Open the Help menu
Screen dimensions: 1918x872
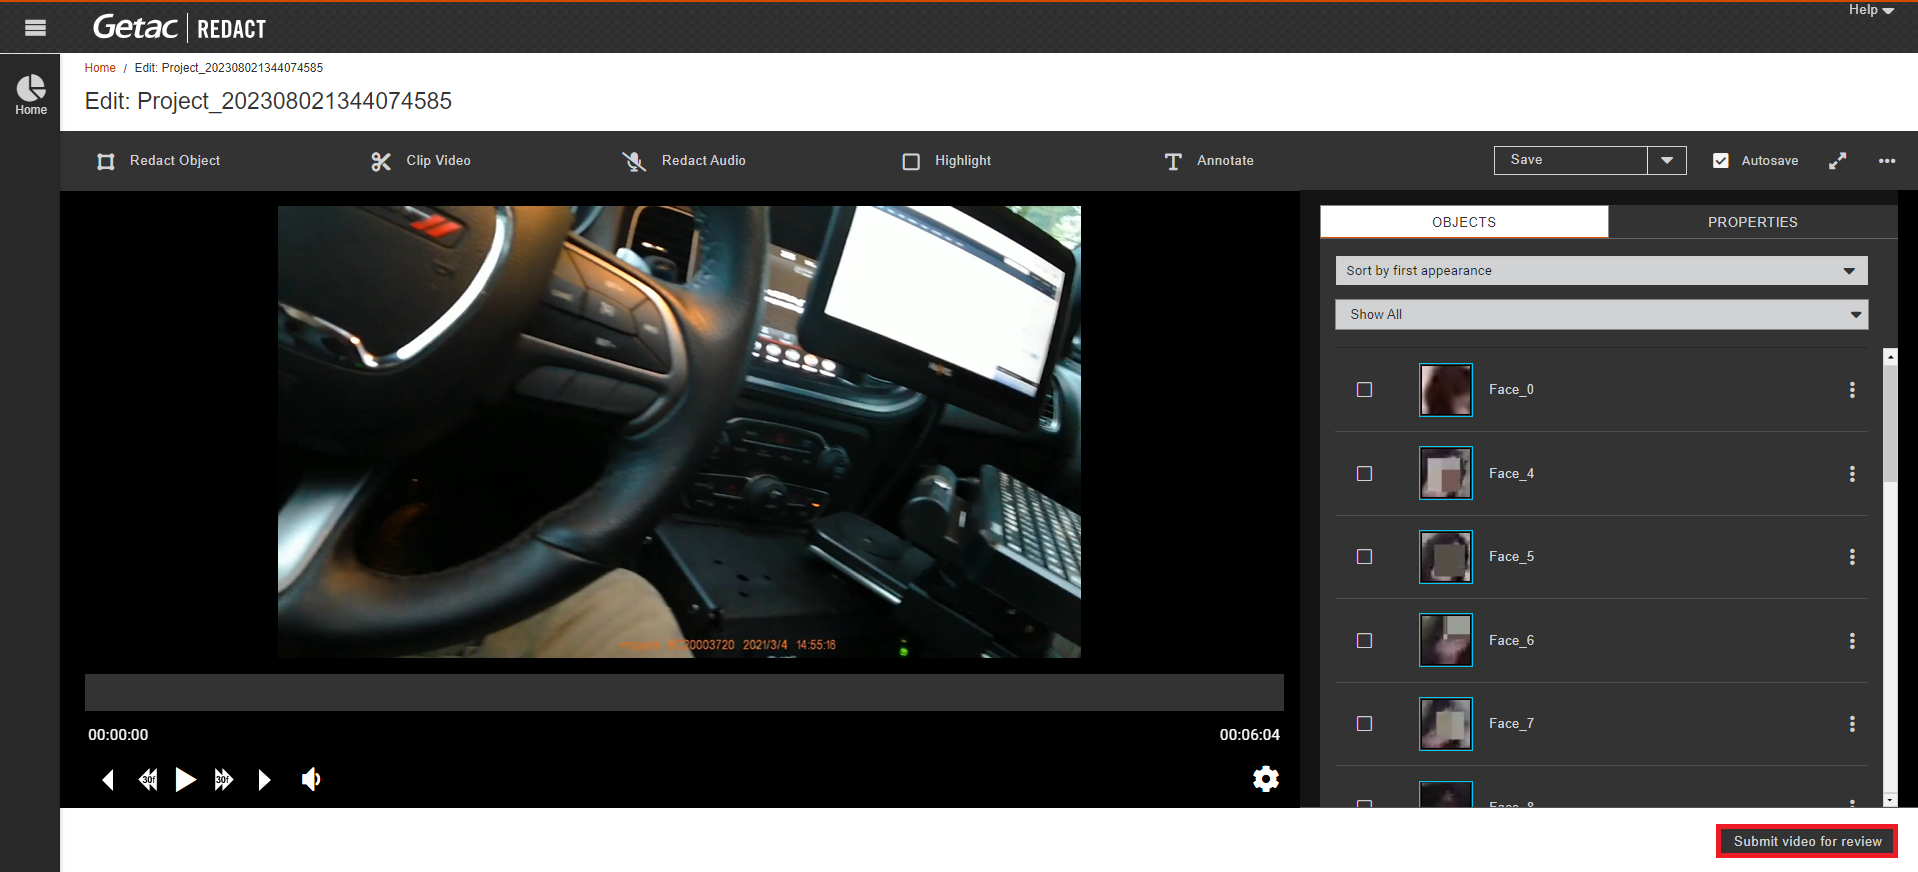pos(1871,10)
